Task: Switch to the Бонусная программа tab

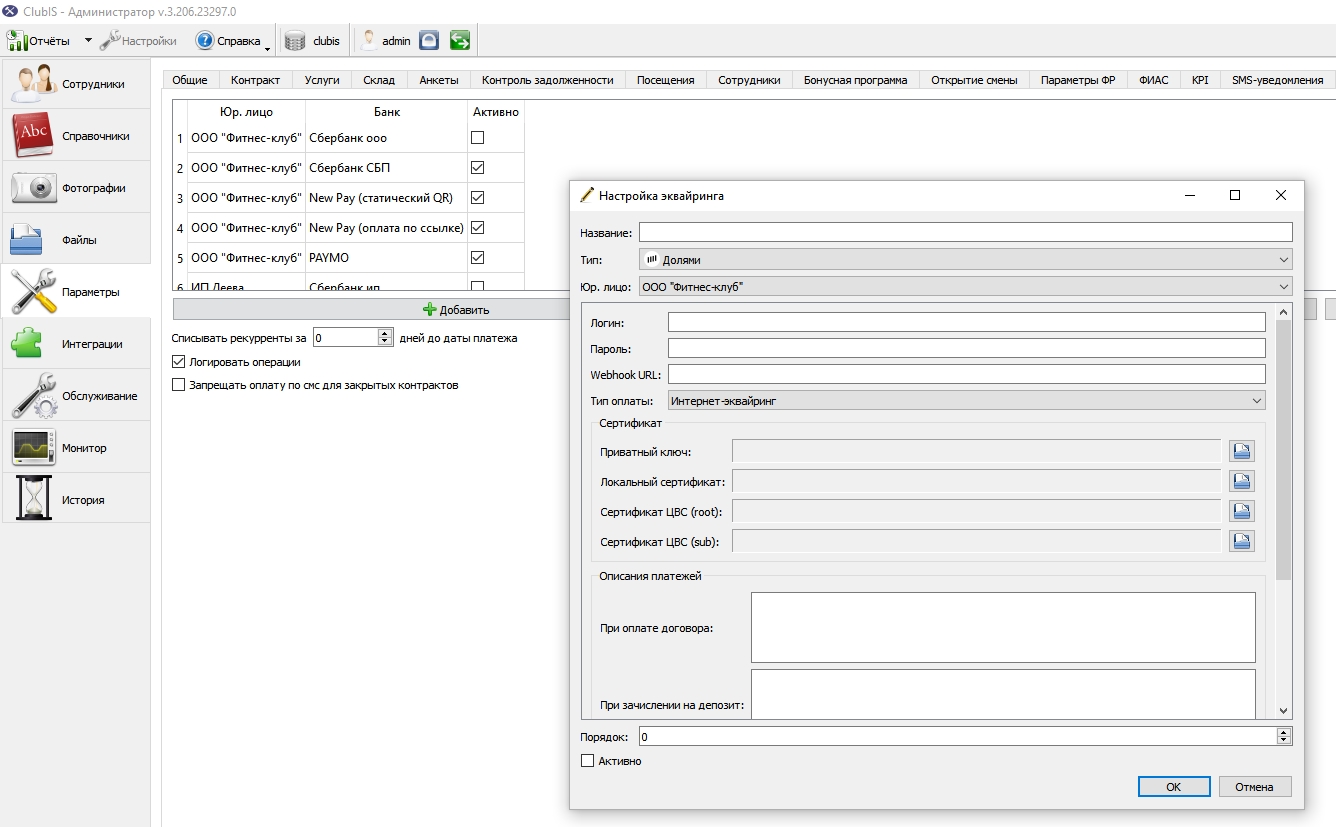Action: click(855, 80)
